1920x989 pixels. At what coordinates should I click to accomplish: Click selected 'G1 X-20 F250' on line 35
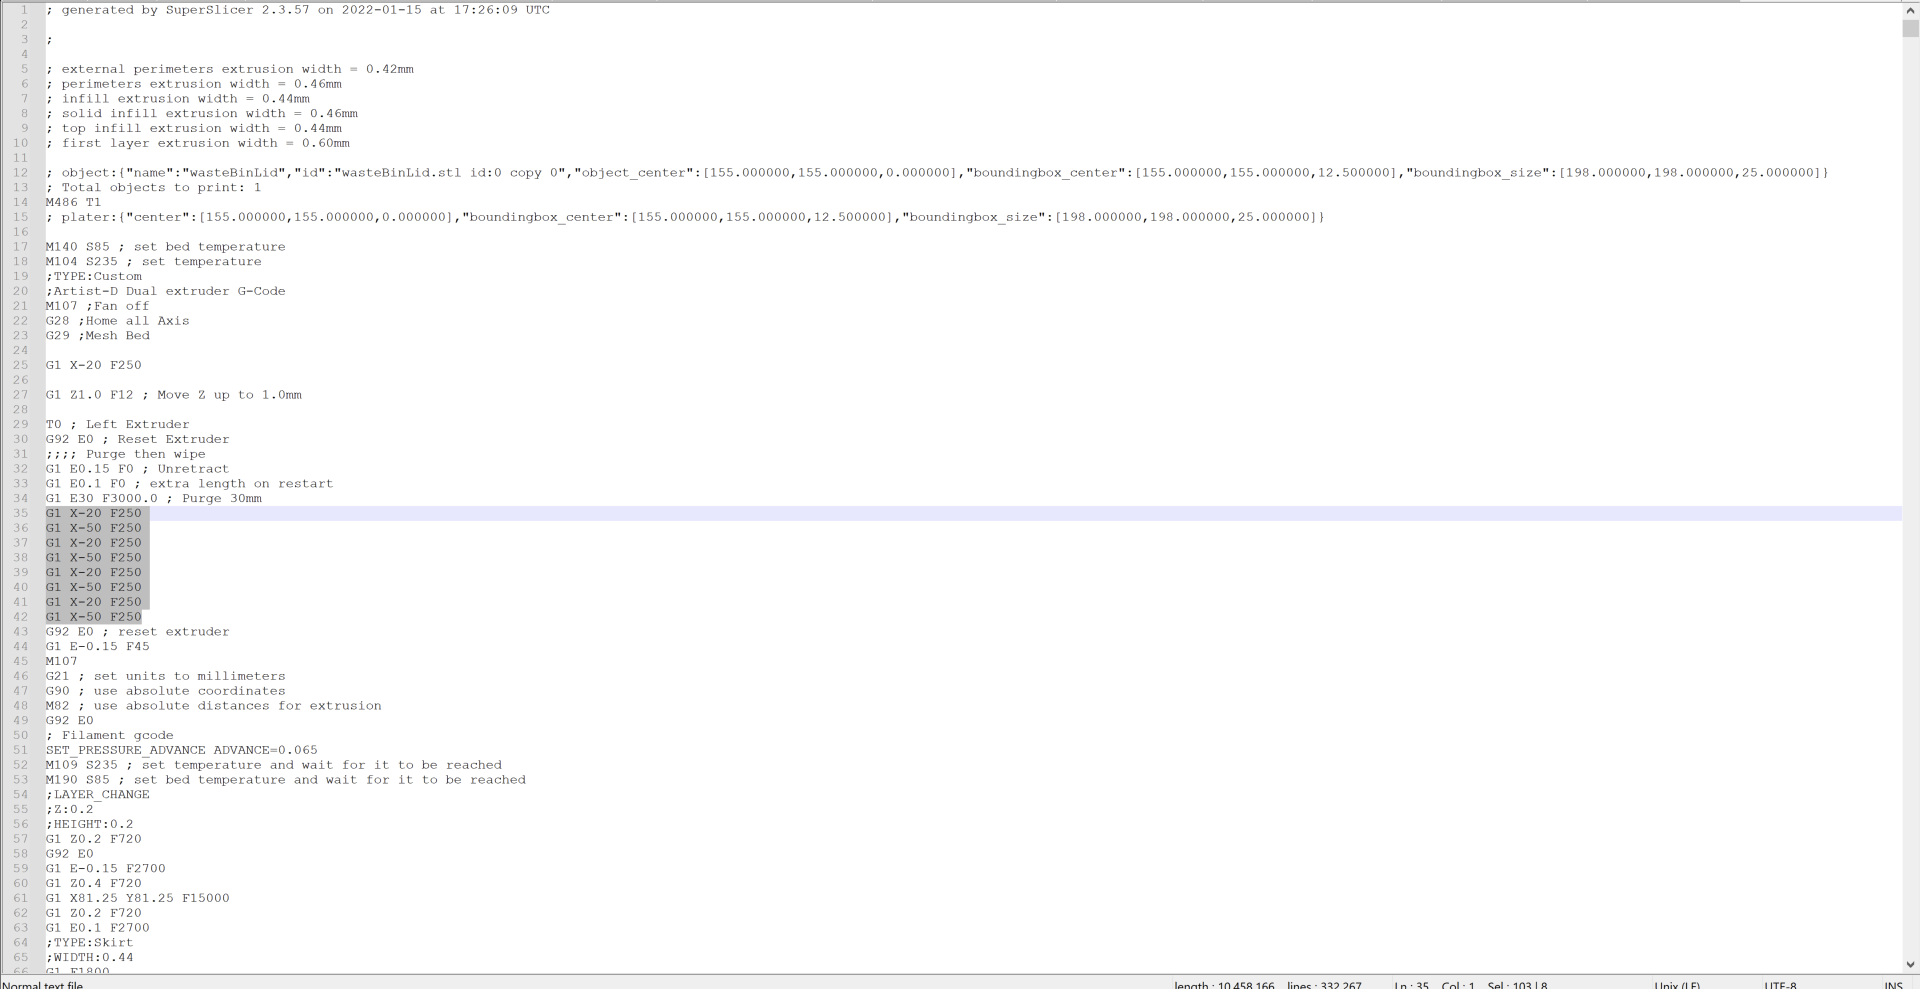click(x=93, y=513)
